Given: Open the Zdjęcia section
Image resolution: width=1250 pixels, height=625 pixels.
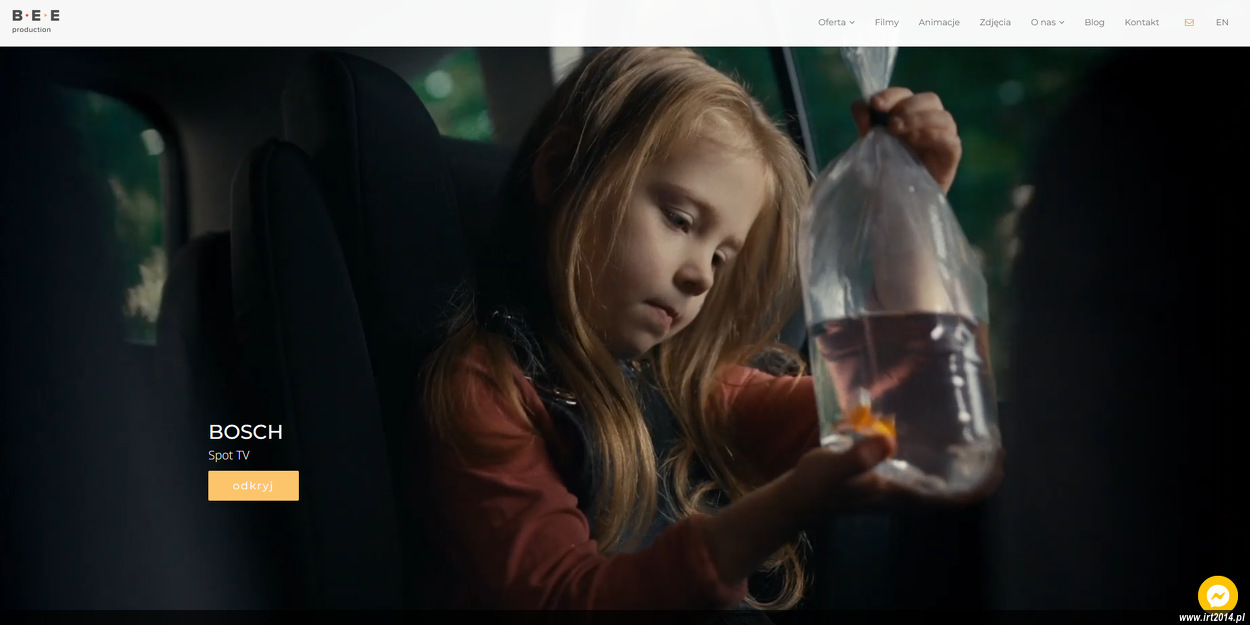Looking at the screenshot, I should [x=995, y=22].
